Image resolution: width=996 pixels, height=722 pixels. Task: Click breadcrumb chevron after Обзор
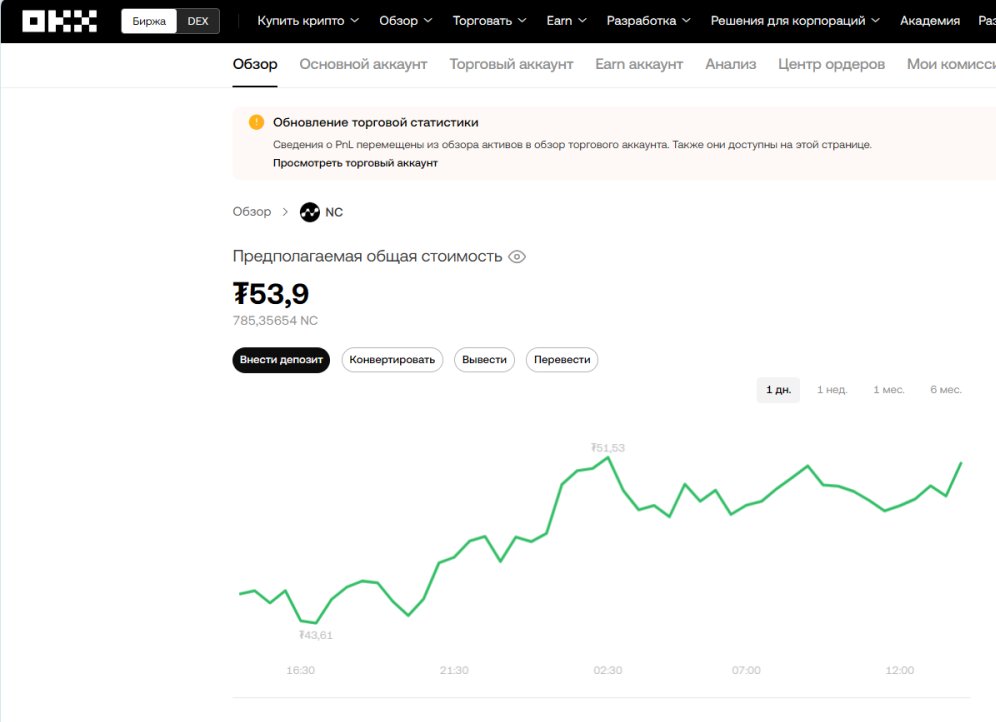tap(285, 211)
